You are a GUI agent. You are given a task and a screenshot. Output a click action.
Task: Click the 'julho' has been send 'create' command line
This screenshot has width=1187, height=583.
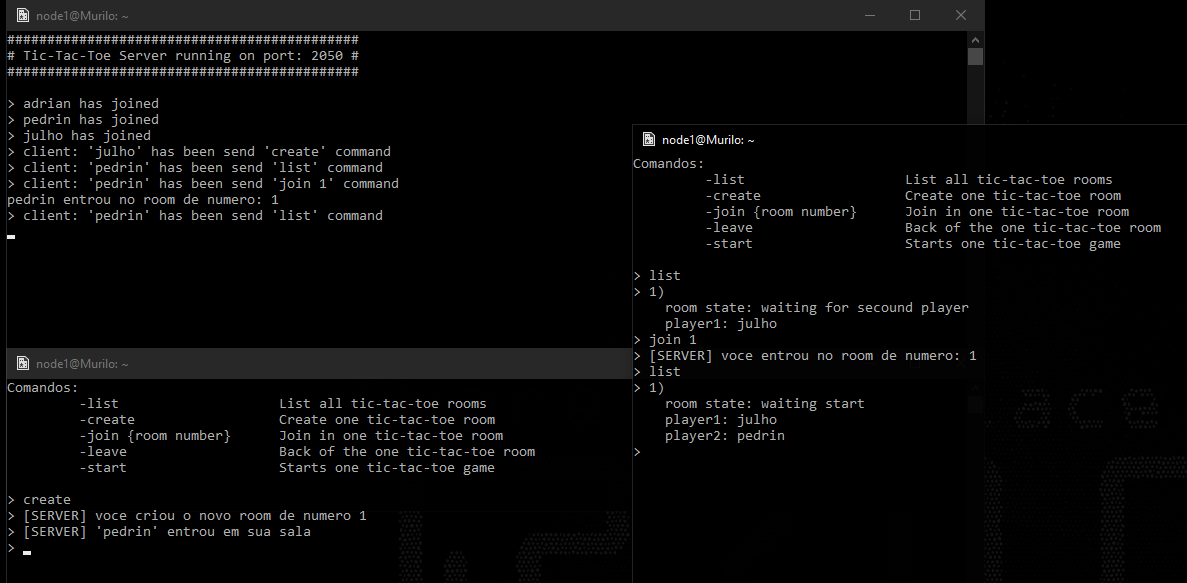pos(199,151)
